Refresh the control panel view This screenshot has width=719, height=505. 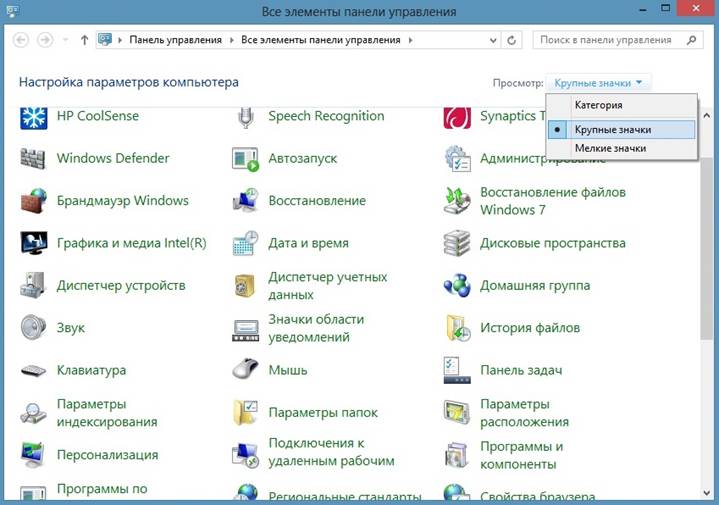[511, 40]
